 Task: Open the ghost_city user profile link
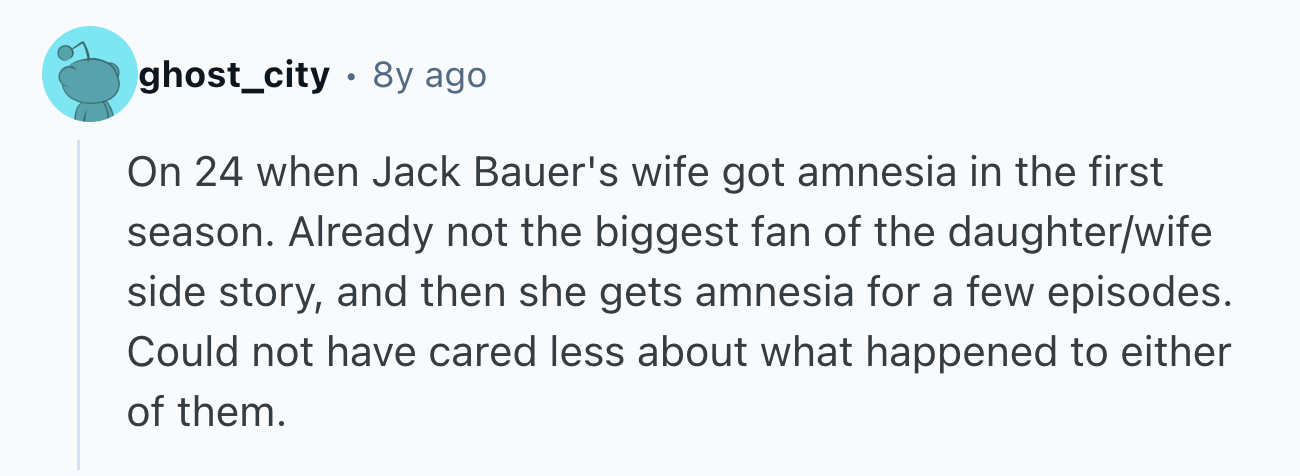[x=234, y=75]
